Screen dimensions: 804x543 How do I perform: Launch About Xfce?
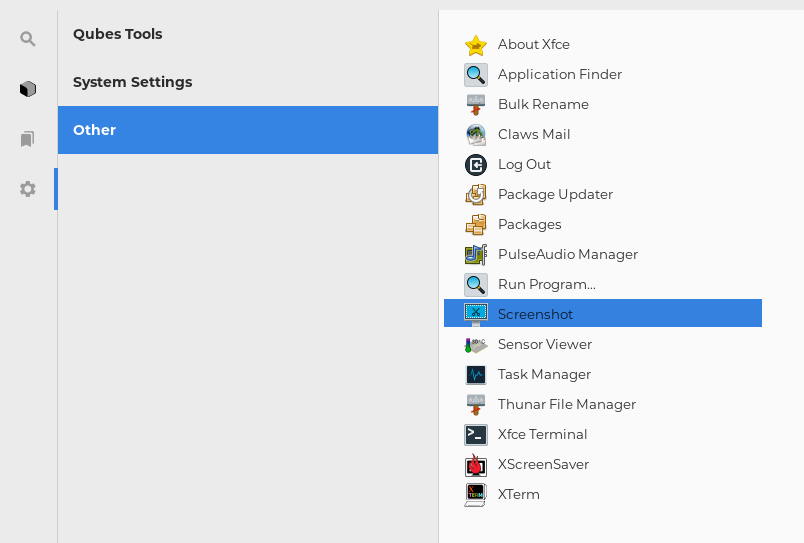tap(603, 45)
